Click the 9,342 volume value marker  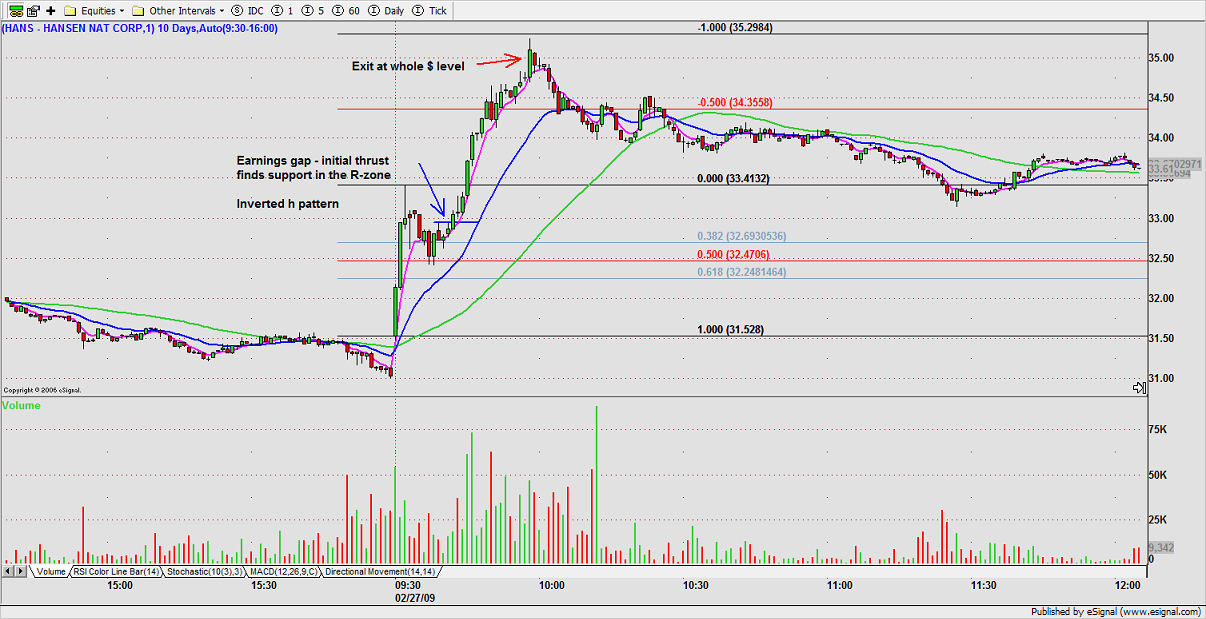pos(1160,547)
